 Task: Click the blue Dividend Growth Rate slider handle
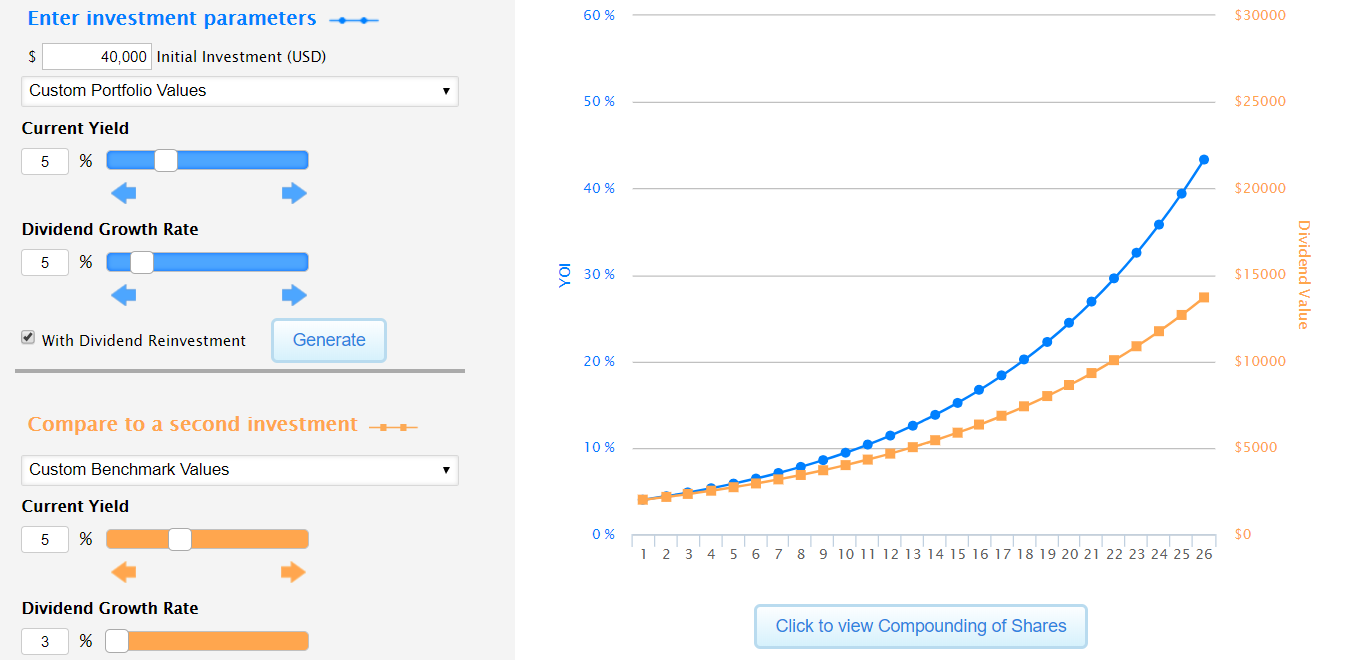tap(142, 262)
